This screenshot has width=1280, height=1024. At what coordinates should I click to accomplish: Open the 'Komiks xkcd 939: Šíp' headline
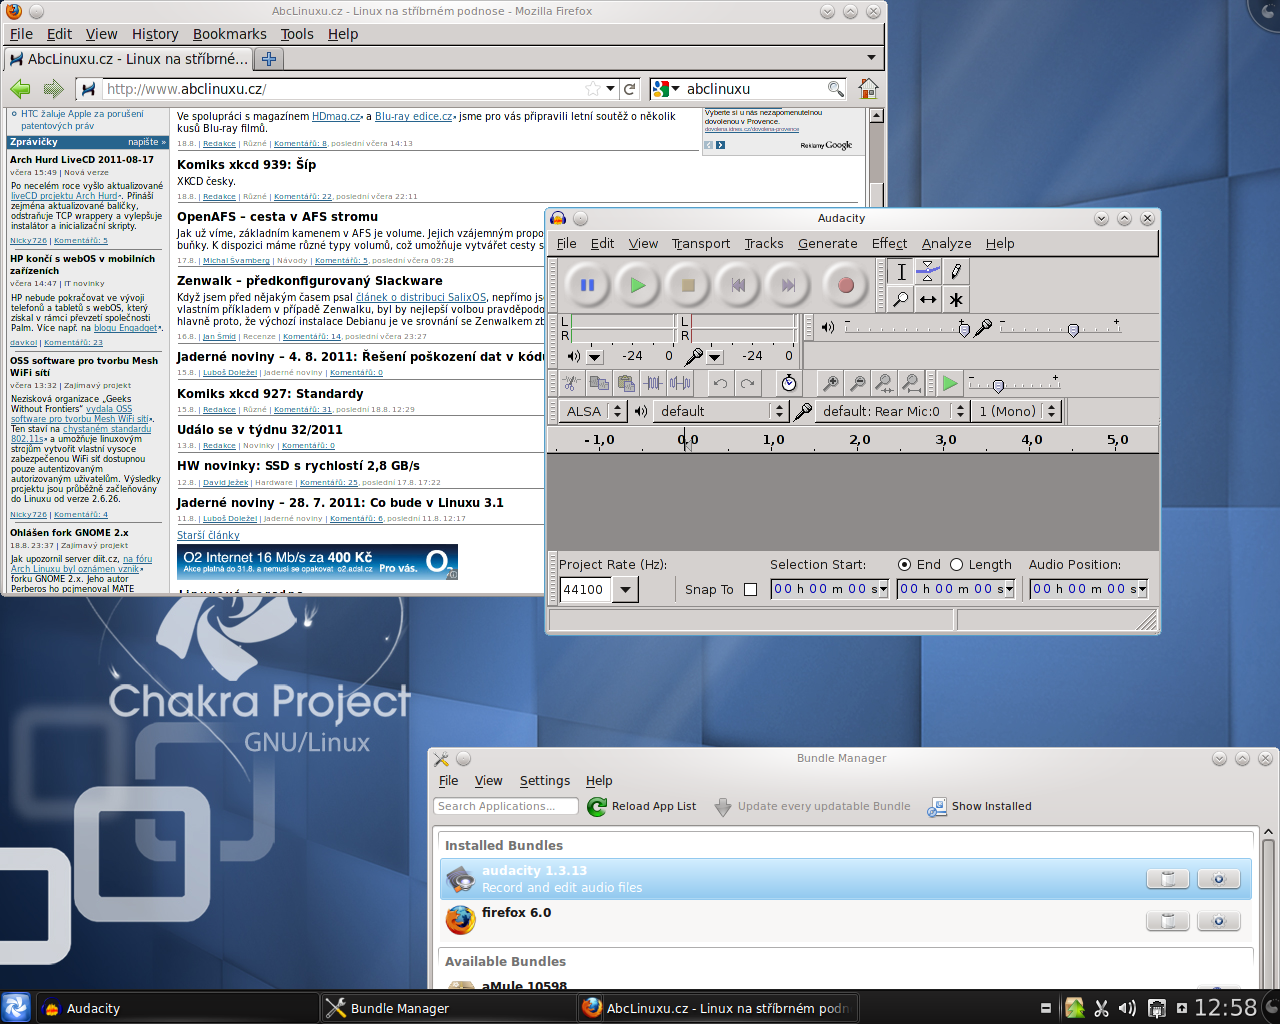point(246,164)
